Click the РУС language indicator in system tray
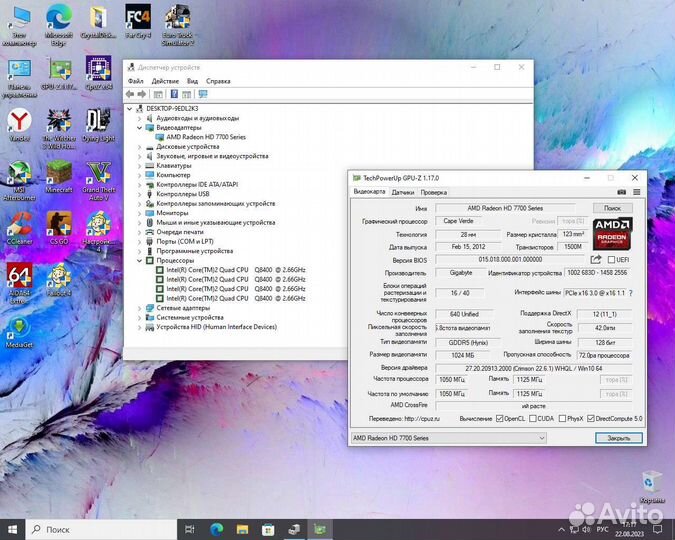This screenshot has height=540, width=675. 603,529
